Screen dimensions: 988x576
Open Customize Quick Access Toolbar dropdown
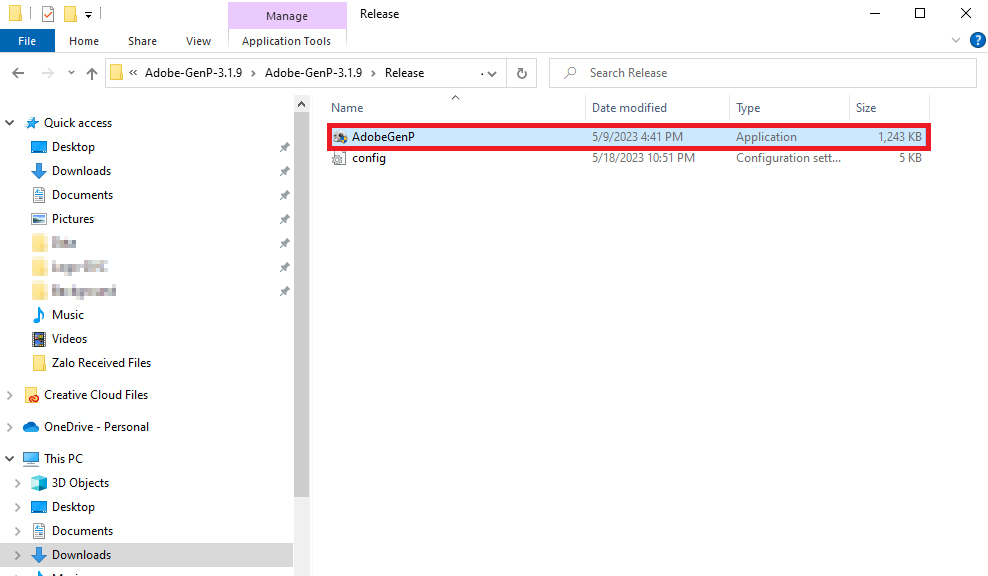[88, 14]
